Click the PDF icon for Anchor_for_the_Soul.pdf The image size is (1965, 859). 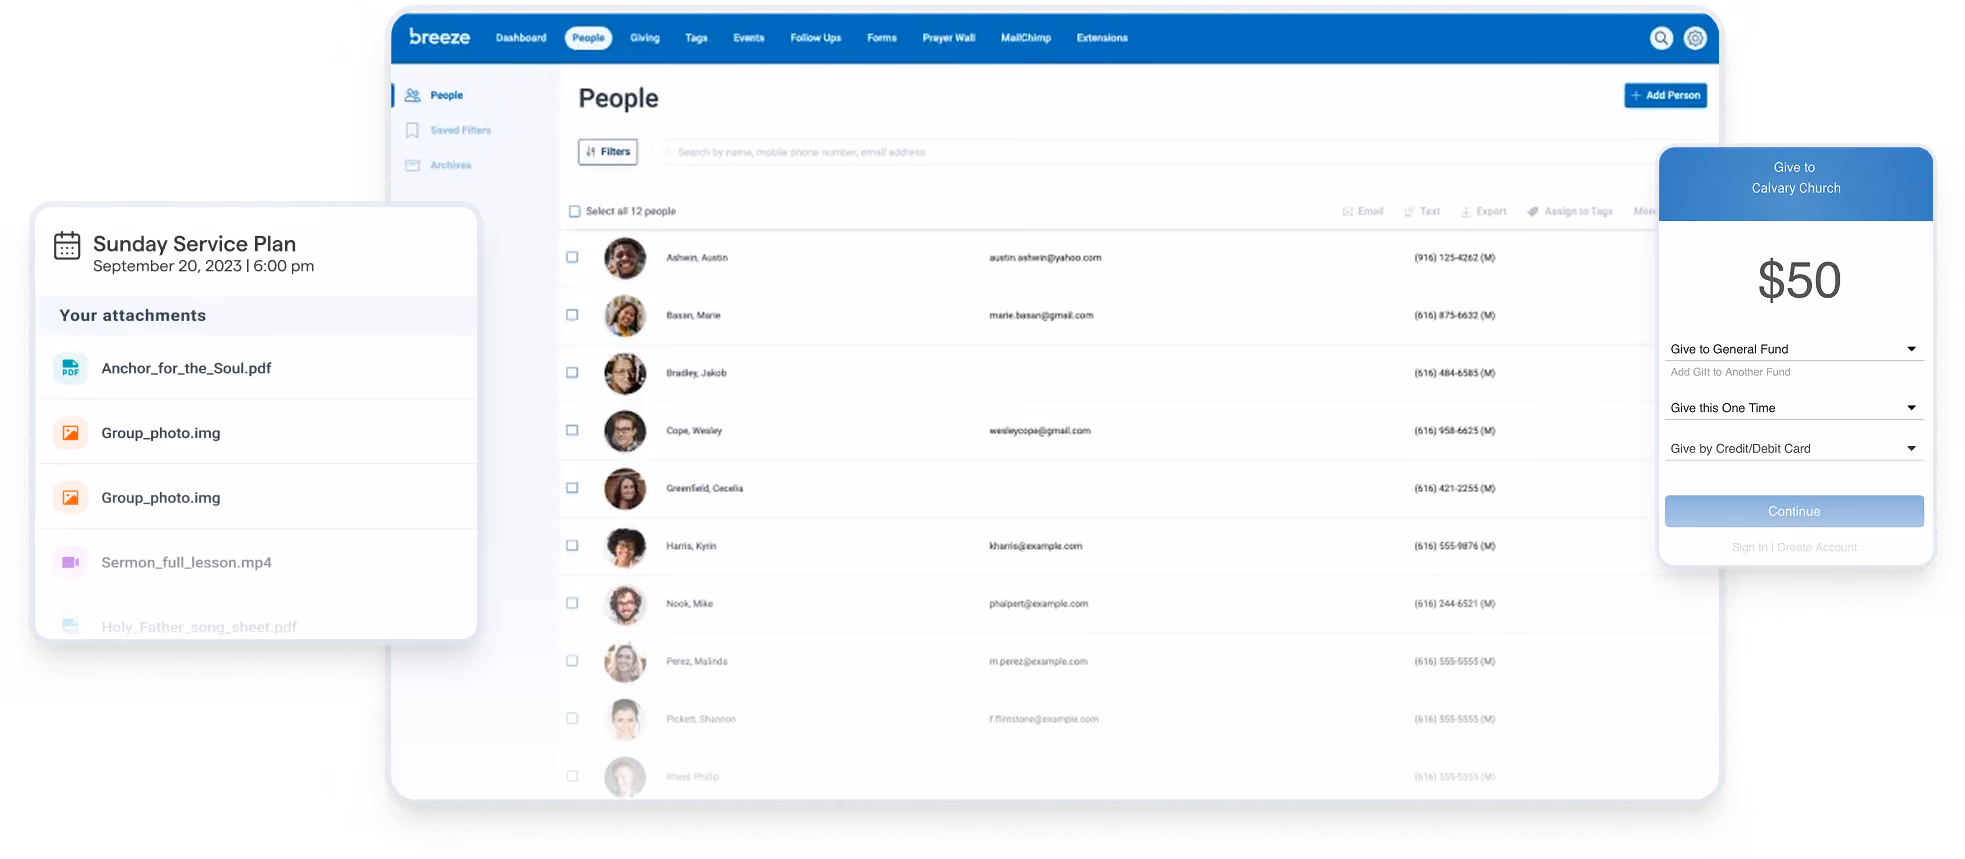click(x=70, y=368)
